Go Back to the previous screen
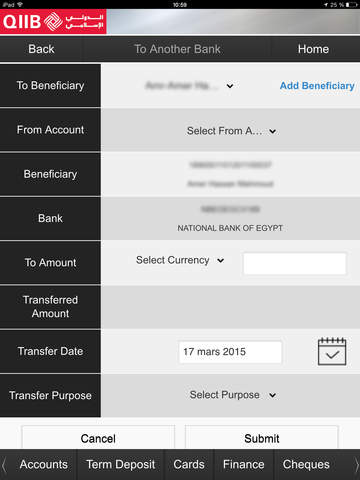The width and height of the screenshot is (360, 480). [x=41, y=49]
